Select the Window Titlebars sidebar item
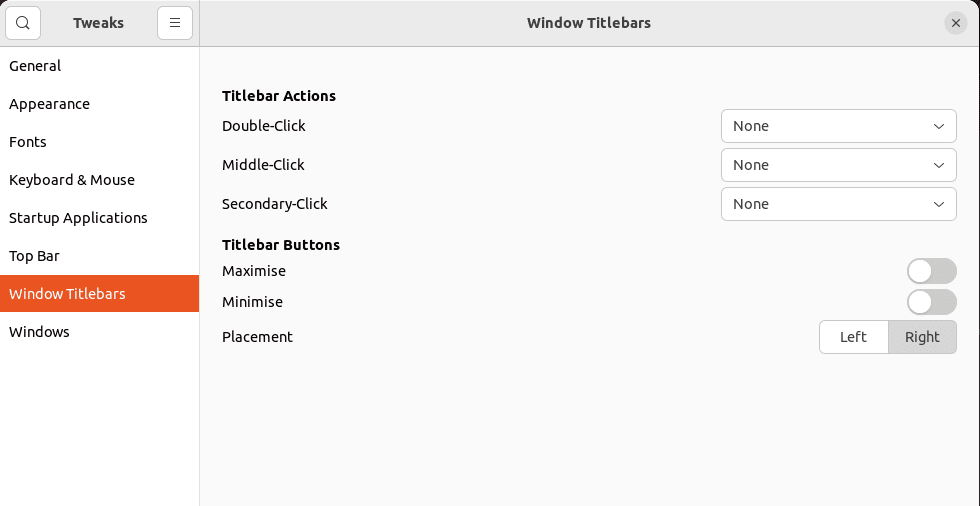 (68, 294)
